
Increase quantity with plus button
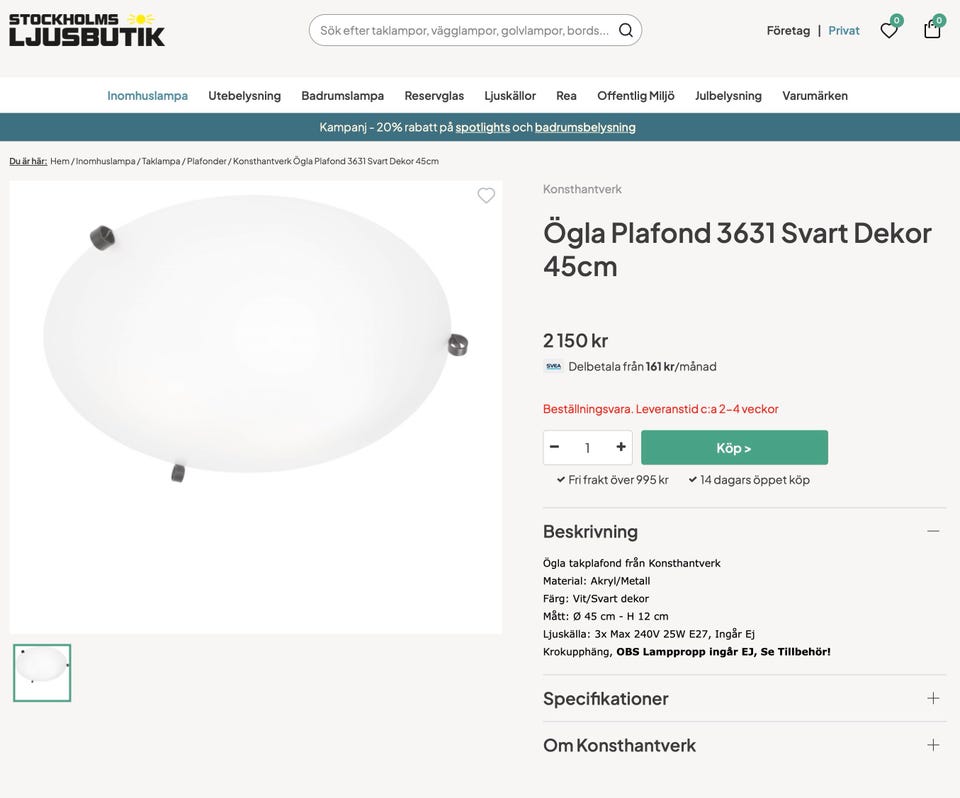click(621, 447)
